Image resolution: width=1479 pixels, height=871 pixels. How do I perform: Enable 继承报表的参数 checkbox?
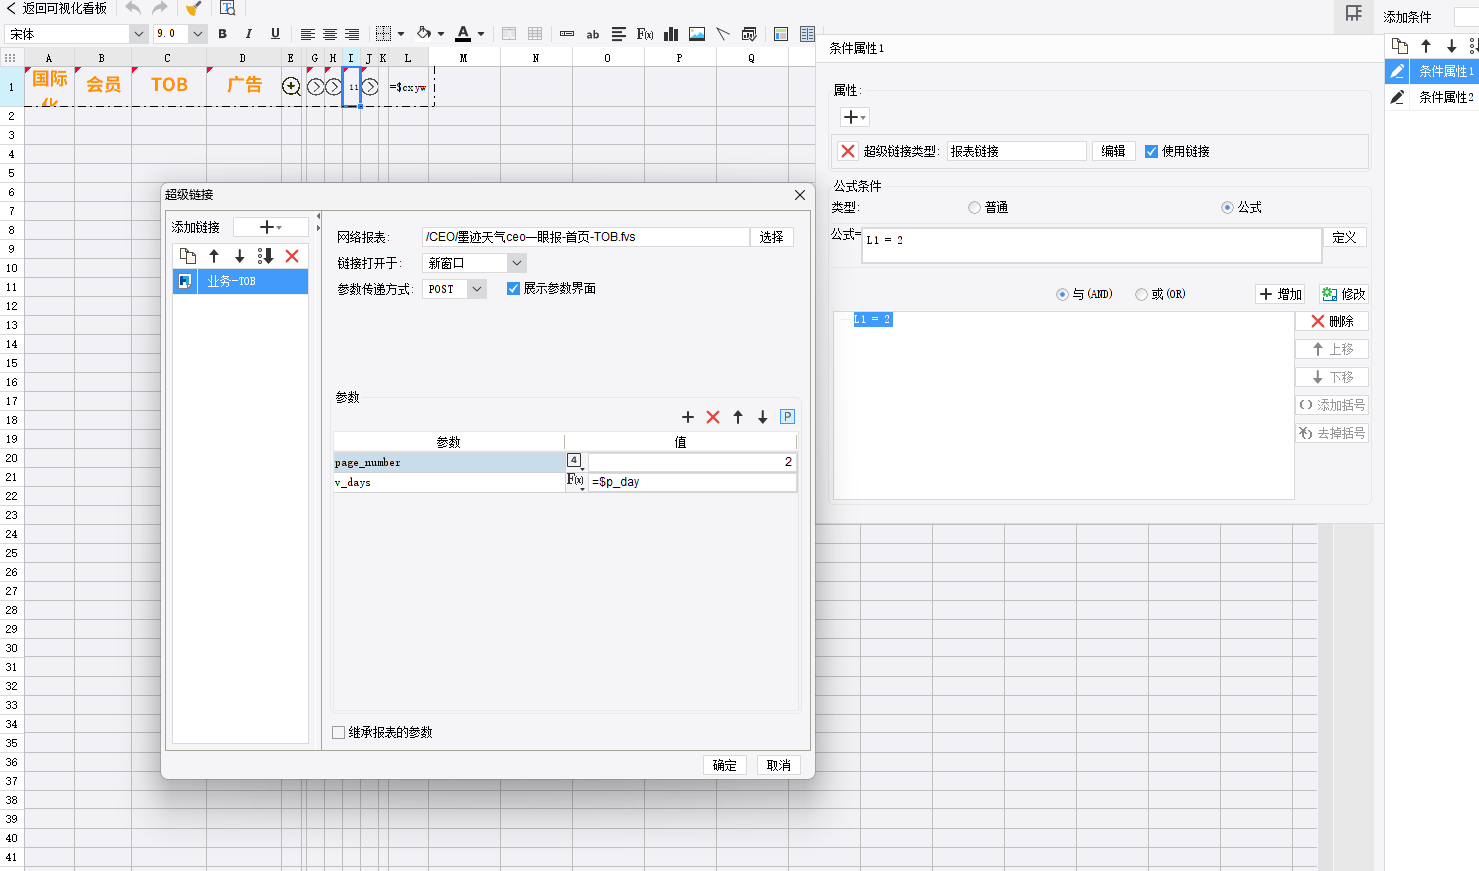339,733
